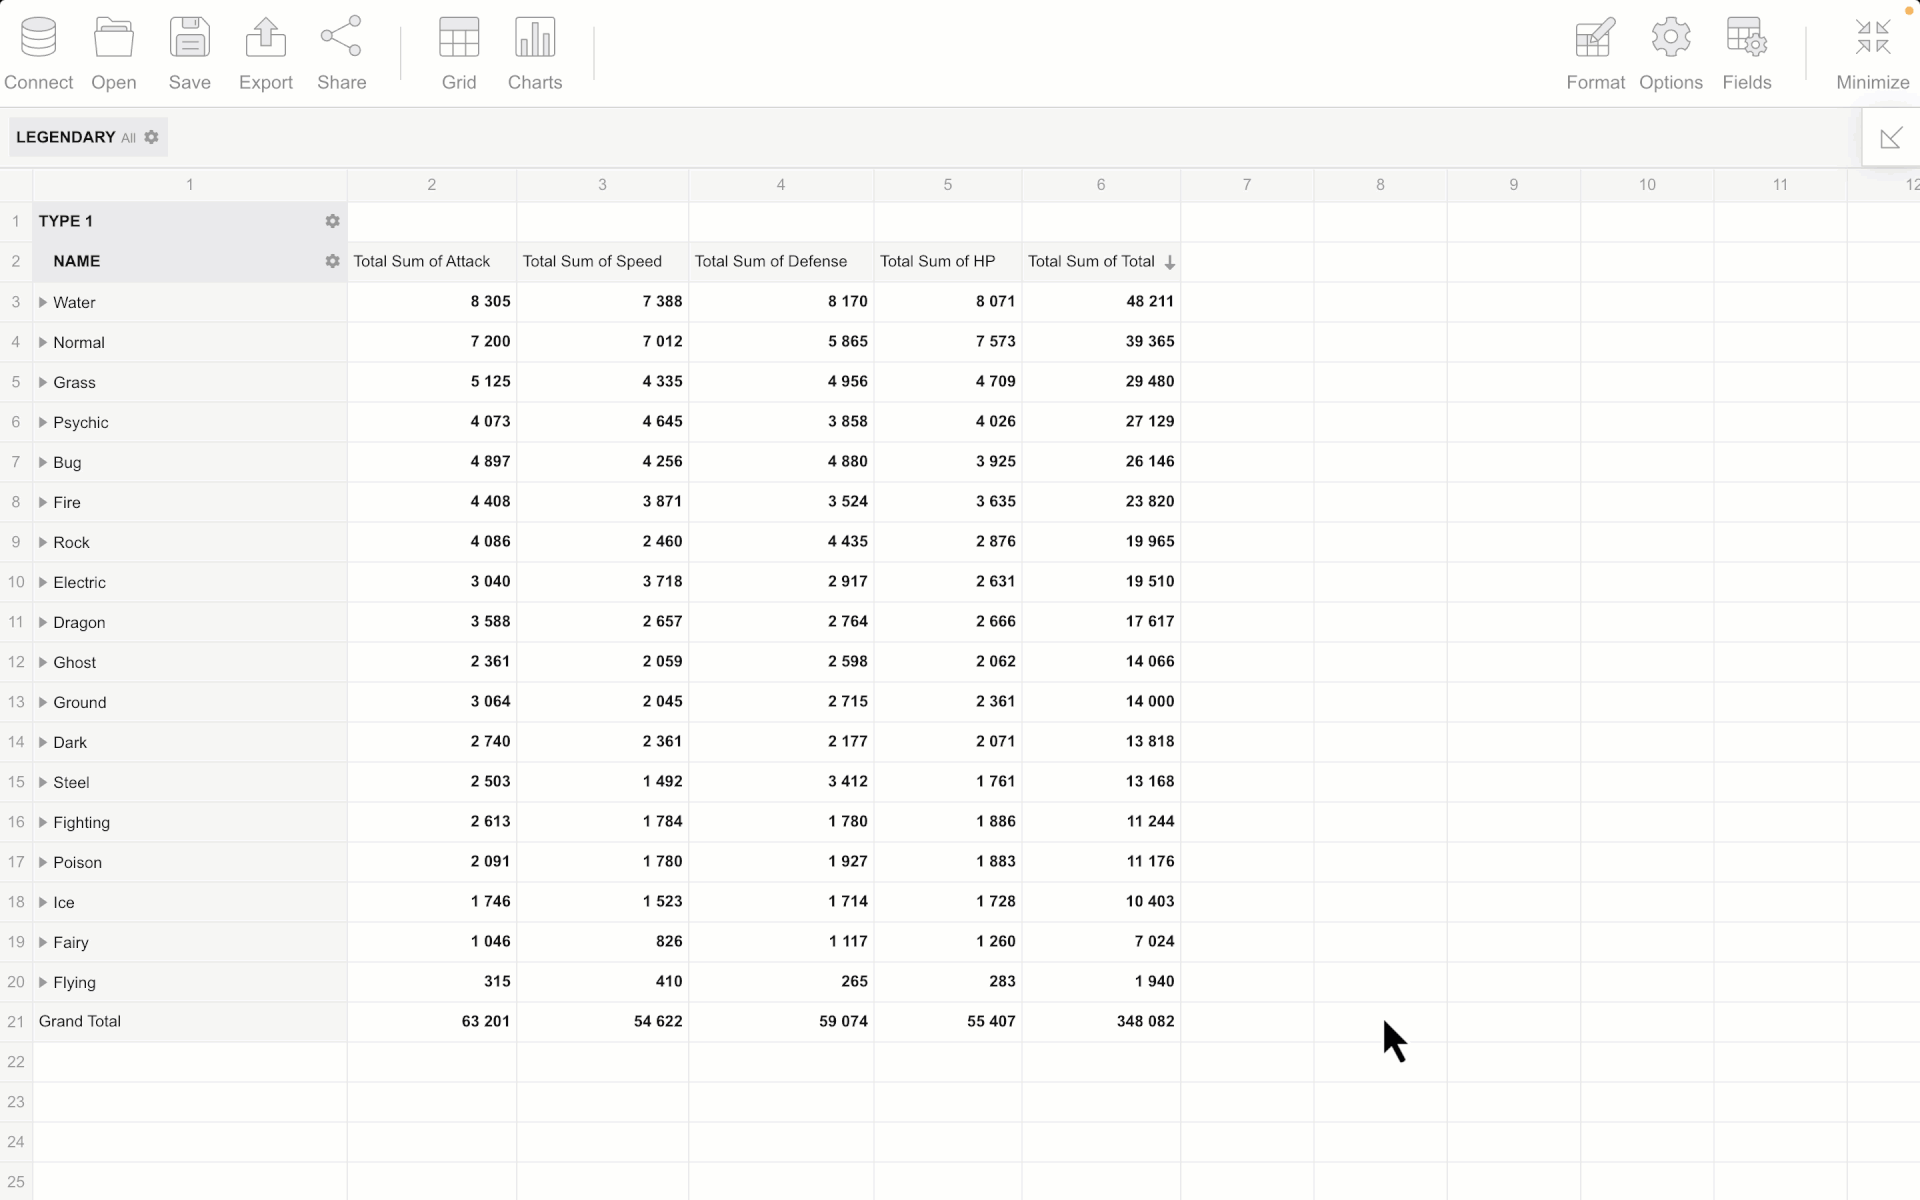Image resolution: width=1920 pixels, height=1200 pixels.
Task: Select Flying speed cell 410
Action: (x=602, y=982)
